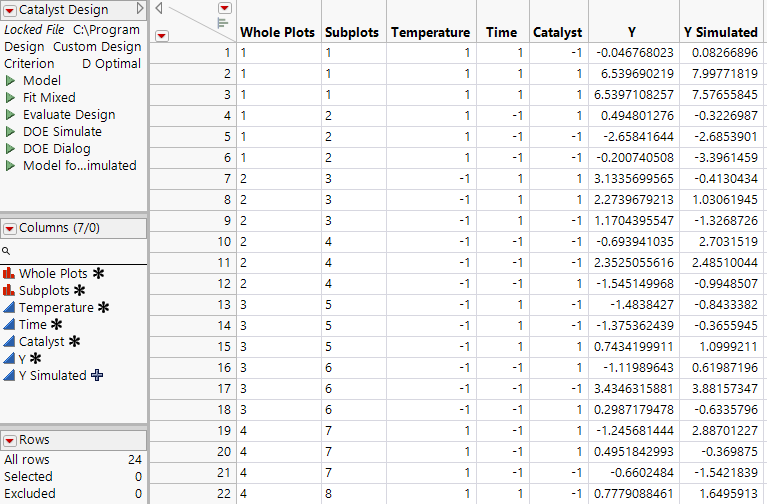Click the Whole Plots nominal type icon
The height and width of the screenshot is (504, 767).
9,273
